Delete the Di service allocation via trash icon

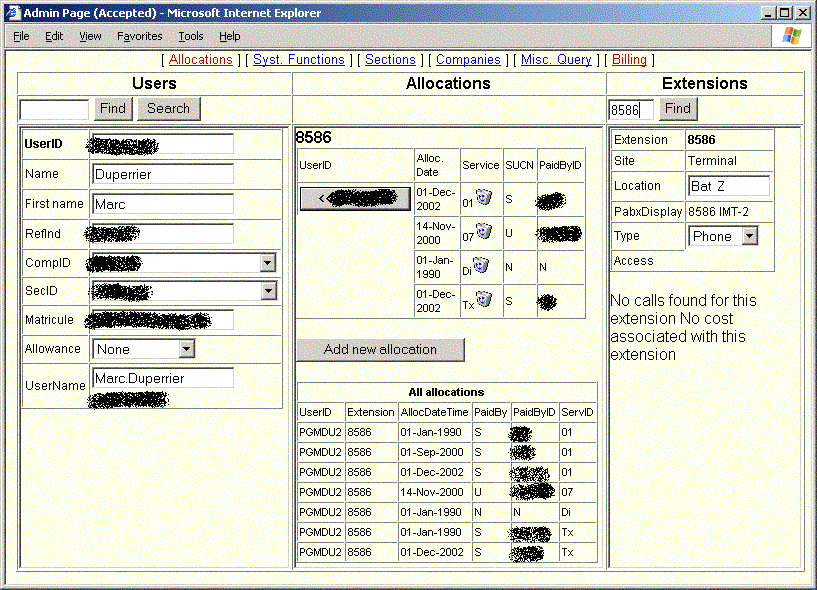[x=481, y=266]
